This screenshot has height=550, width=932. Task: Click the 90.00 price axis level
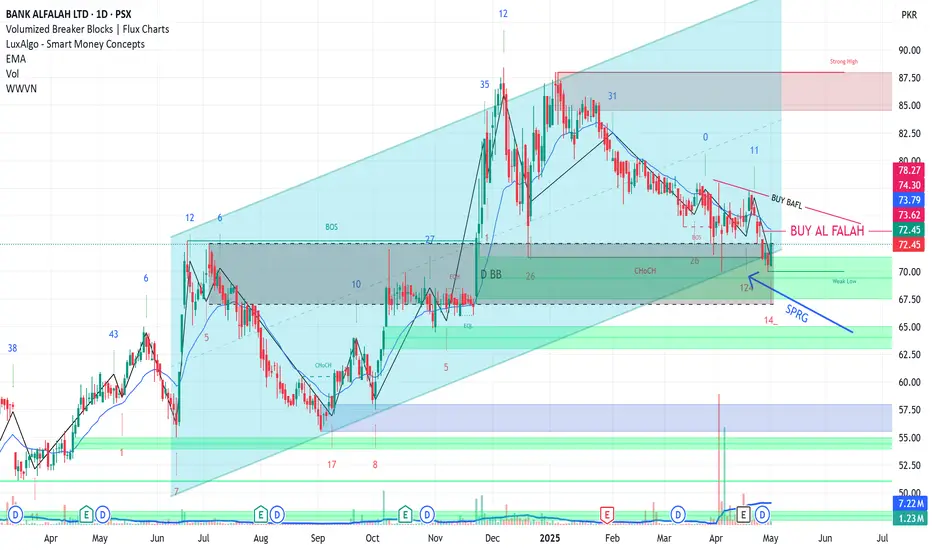(909, 51)
